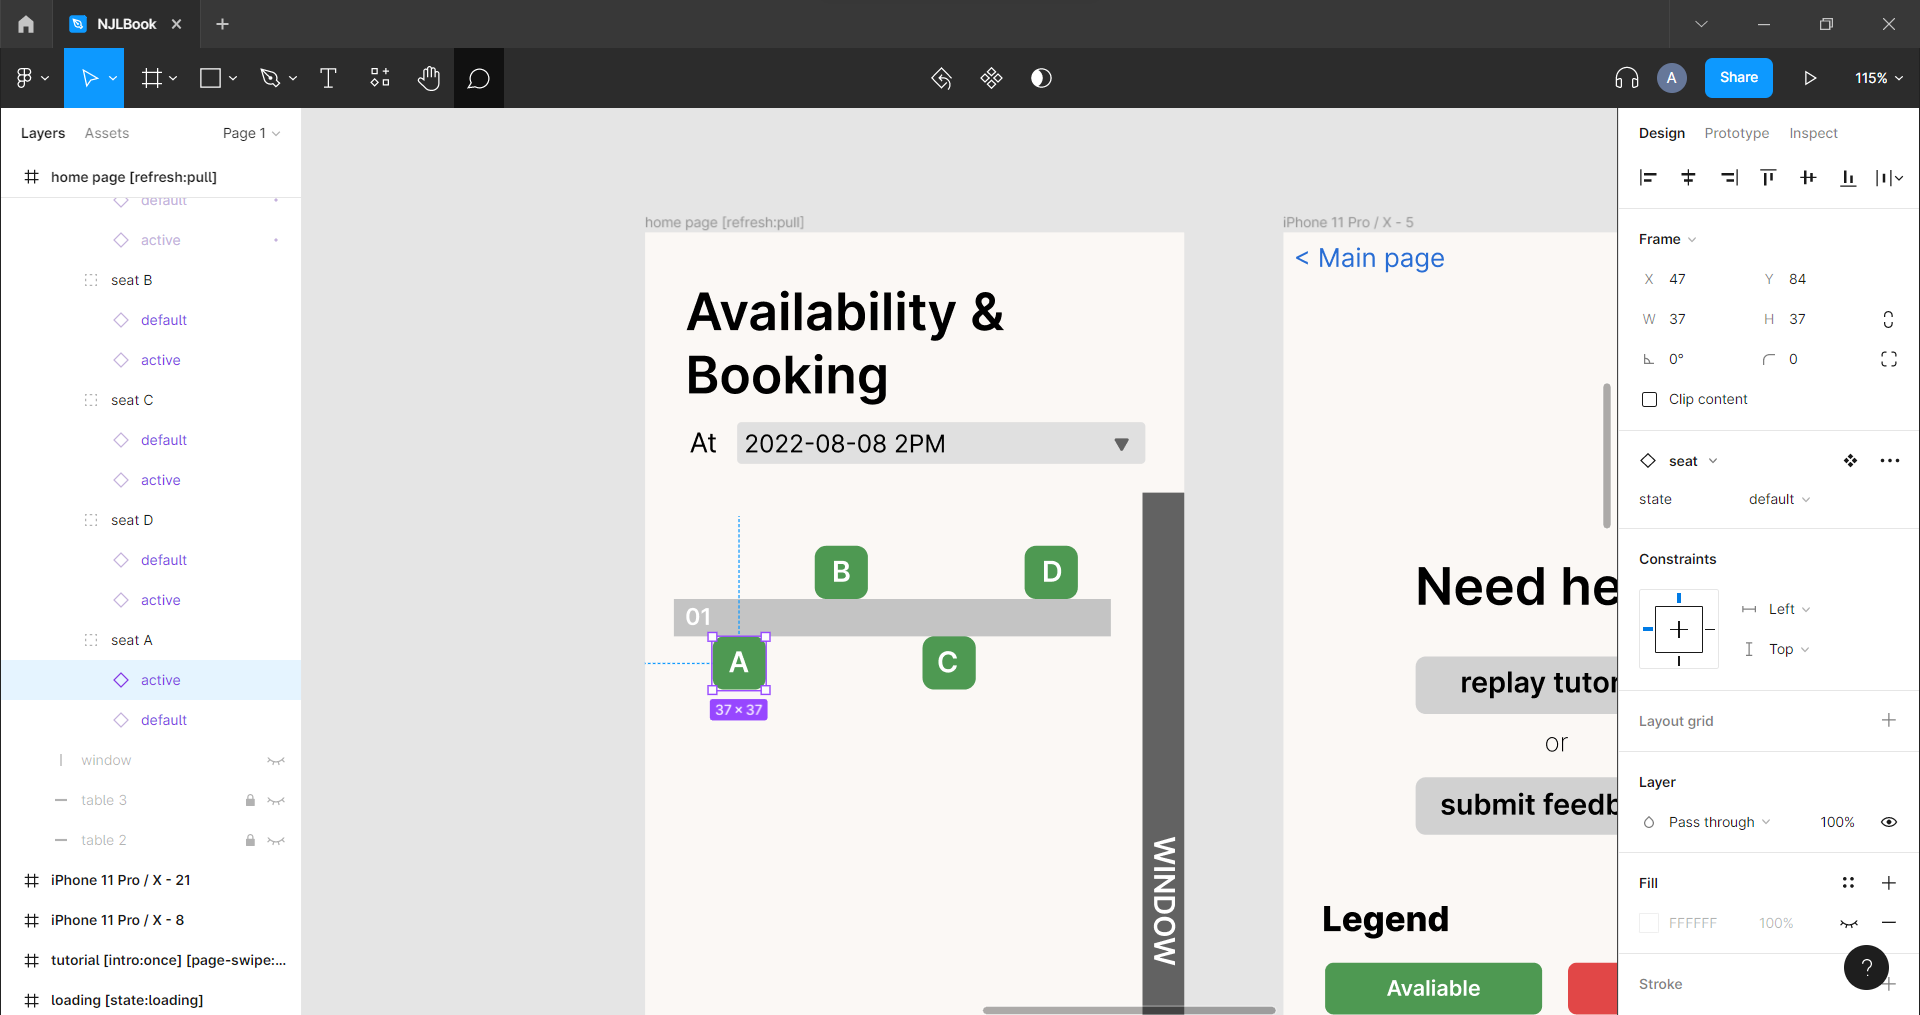Open the Pass through blend mode dropdown
The width and height of the screenshot is (1920, 1015).
1719,822
